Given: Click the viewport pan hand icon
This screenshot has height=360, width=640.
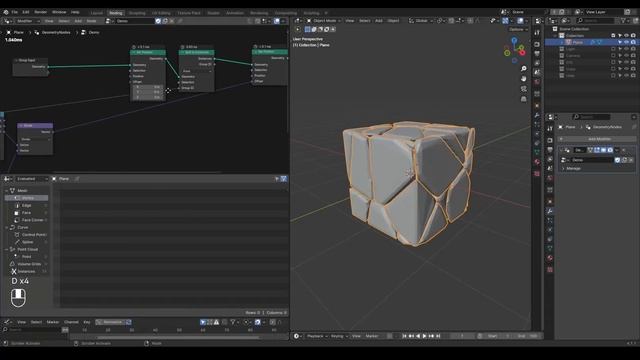Looking at the screenshot, I should (524, 78).
